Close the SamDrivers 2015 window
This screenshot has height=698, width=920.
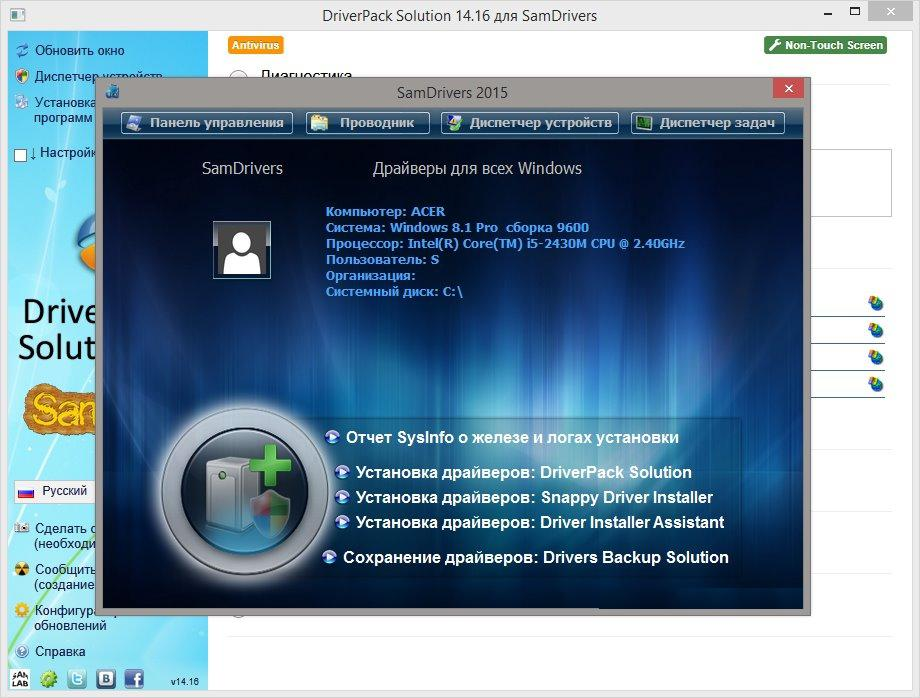click(x=788, y=89)
